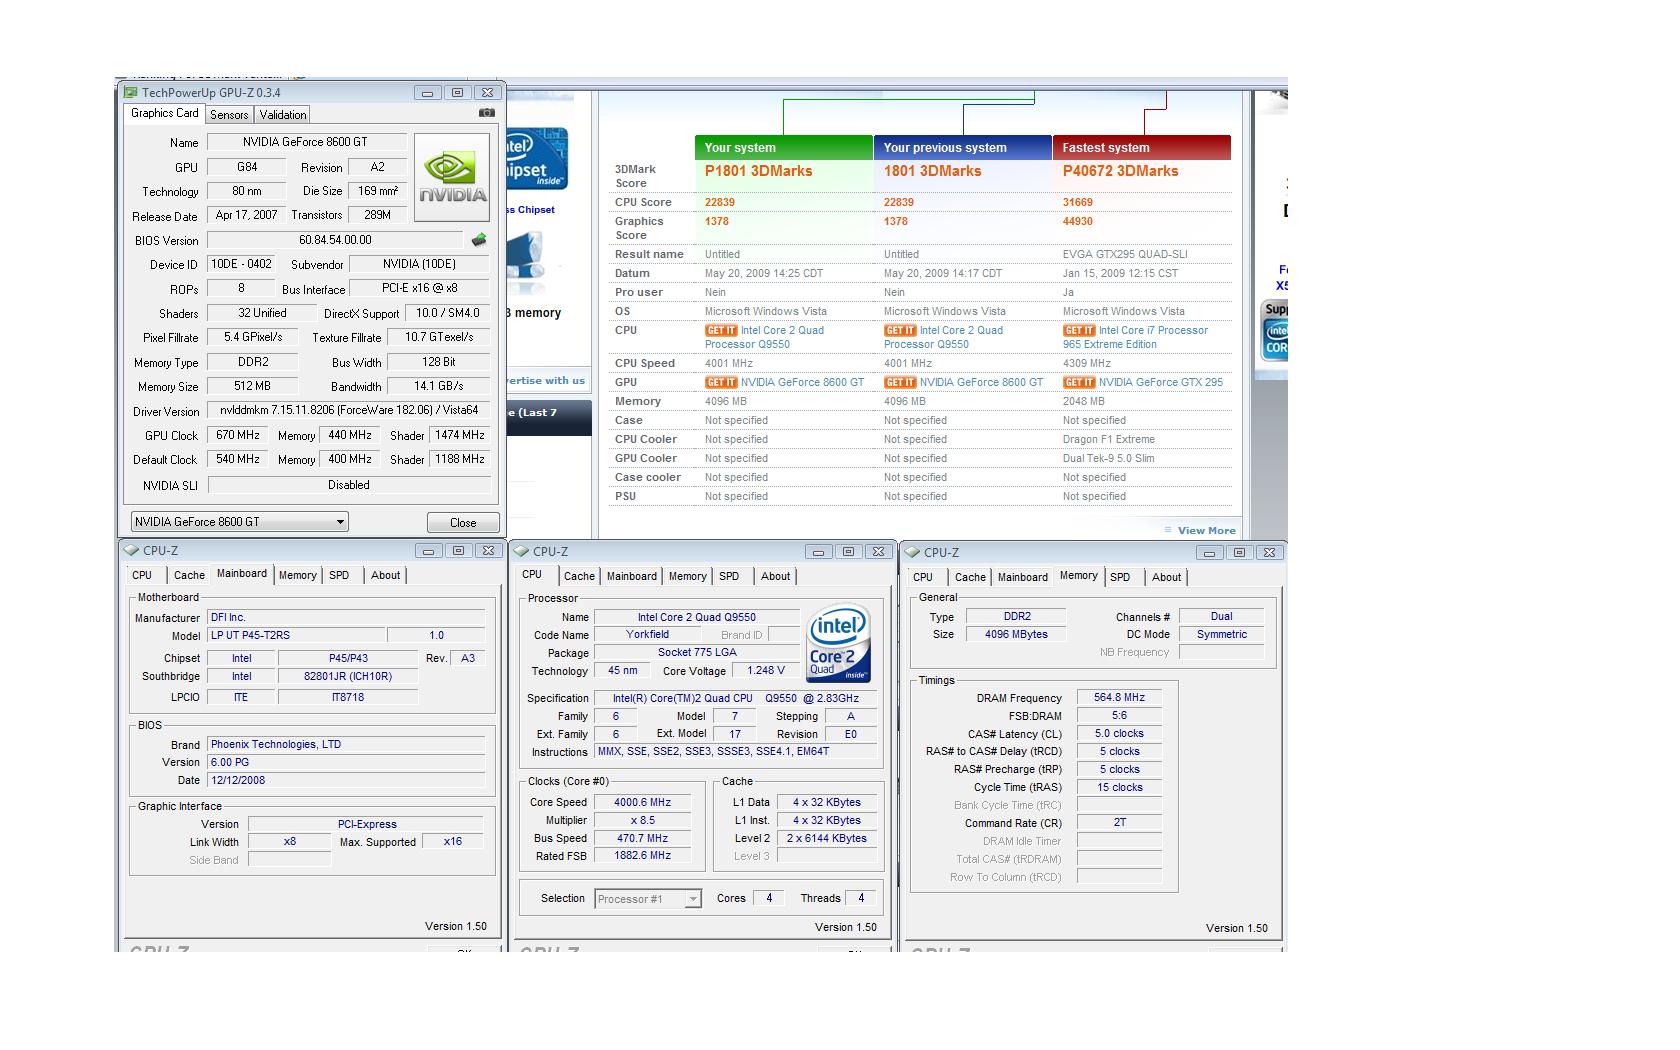Click the Core Speed value 4000.6 MHz
1680x1050 pixels.
pyautogui.click(x=642, y=802)
